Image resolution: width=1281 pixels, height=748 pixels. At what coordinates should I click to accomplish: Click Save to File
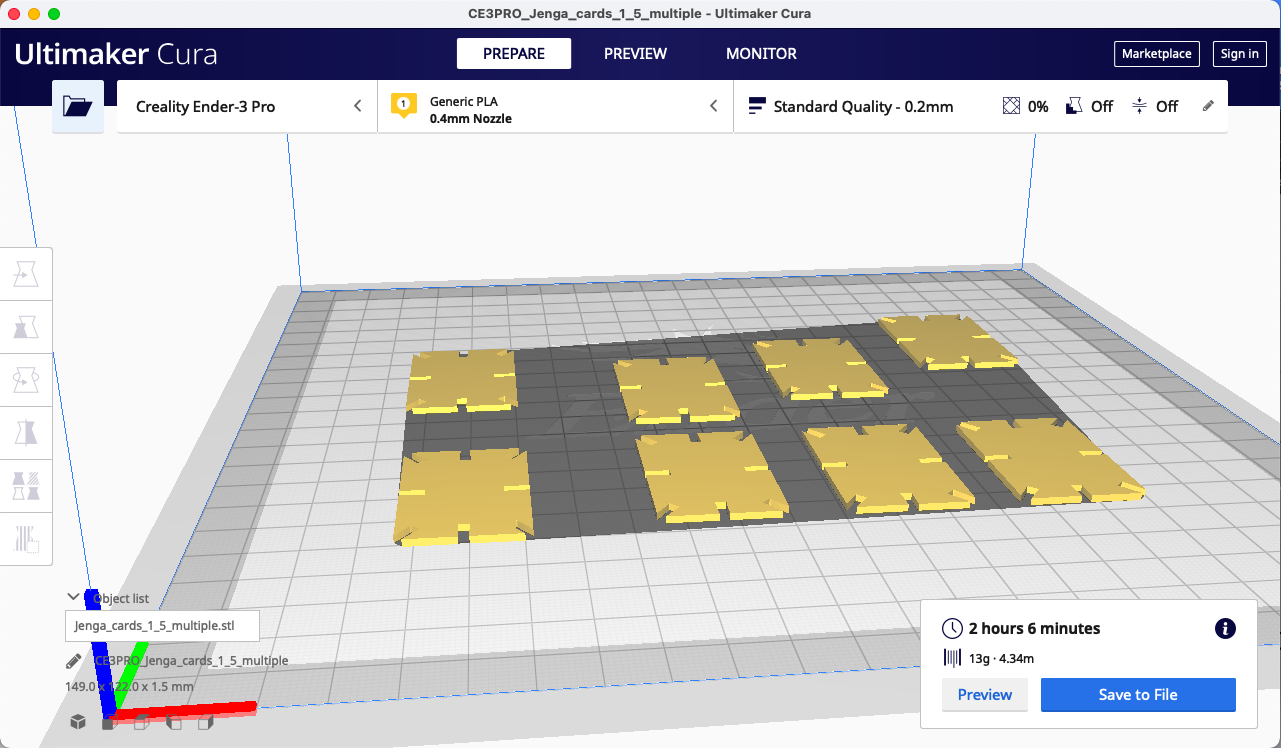pyautogui.click(x=1138, y=695)
